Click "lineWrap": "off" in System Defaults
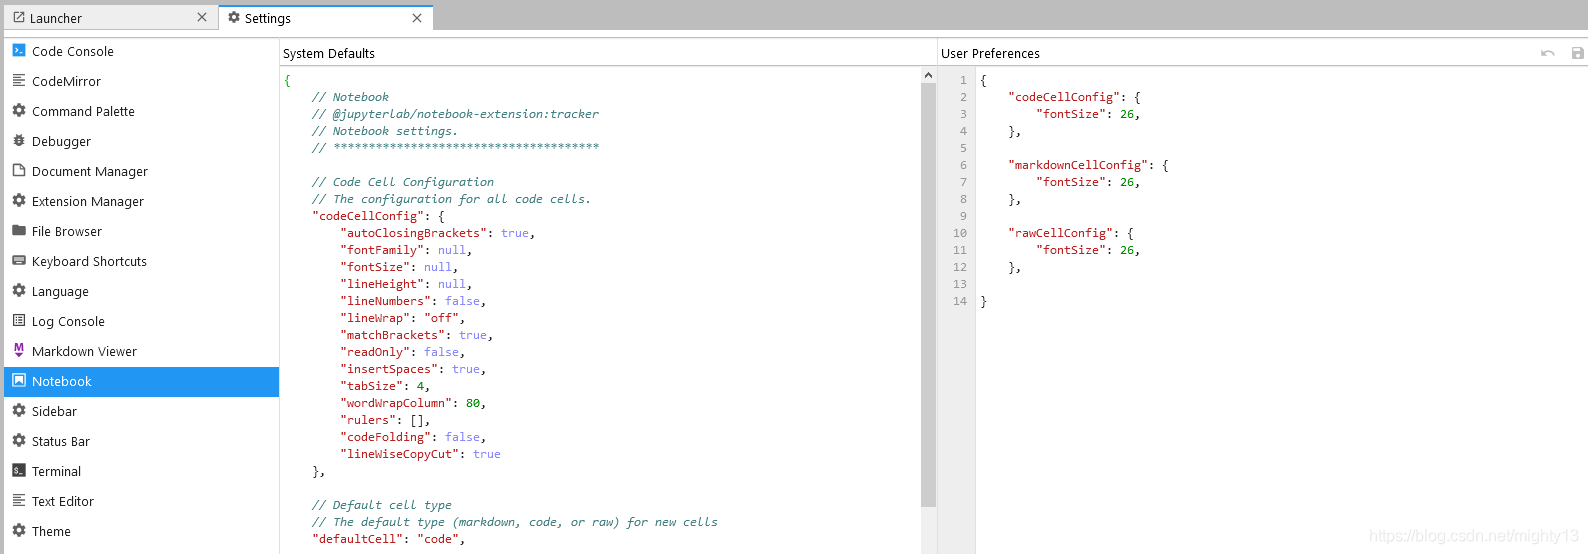 click(403, 318)
